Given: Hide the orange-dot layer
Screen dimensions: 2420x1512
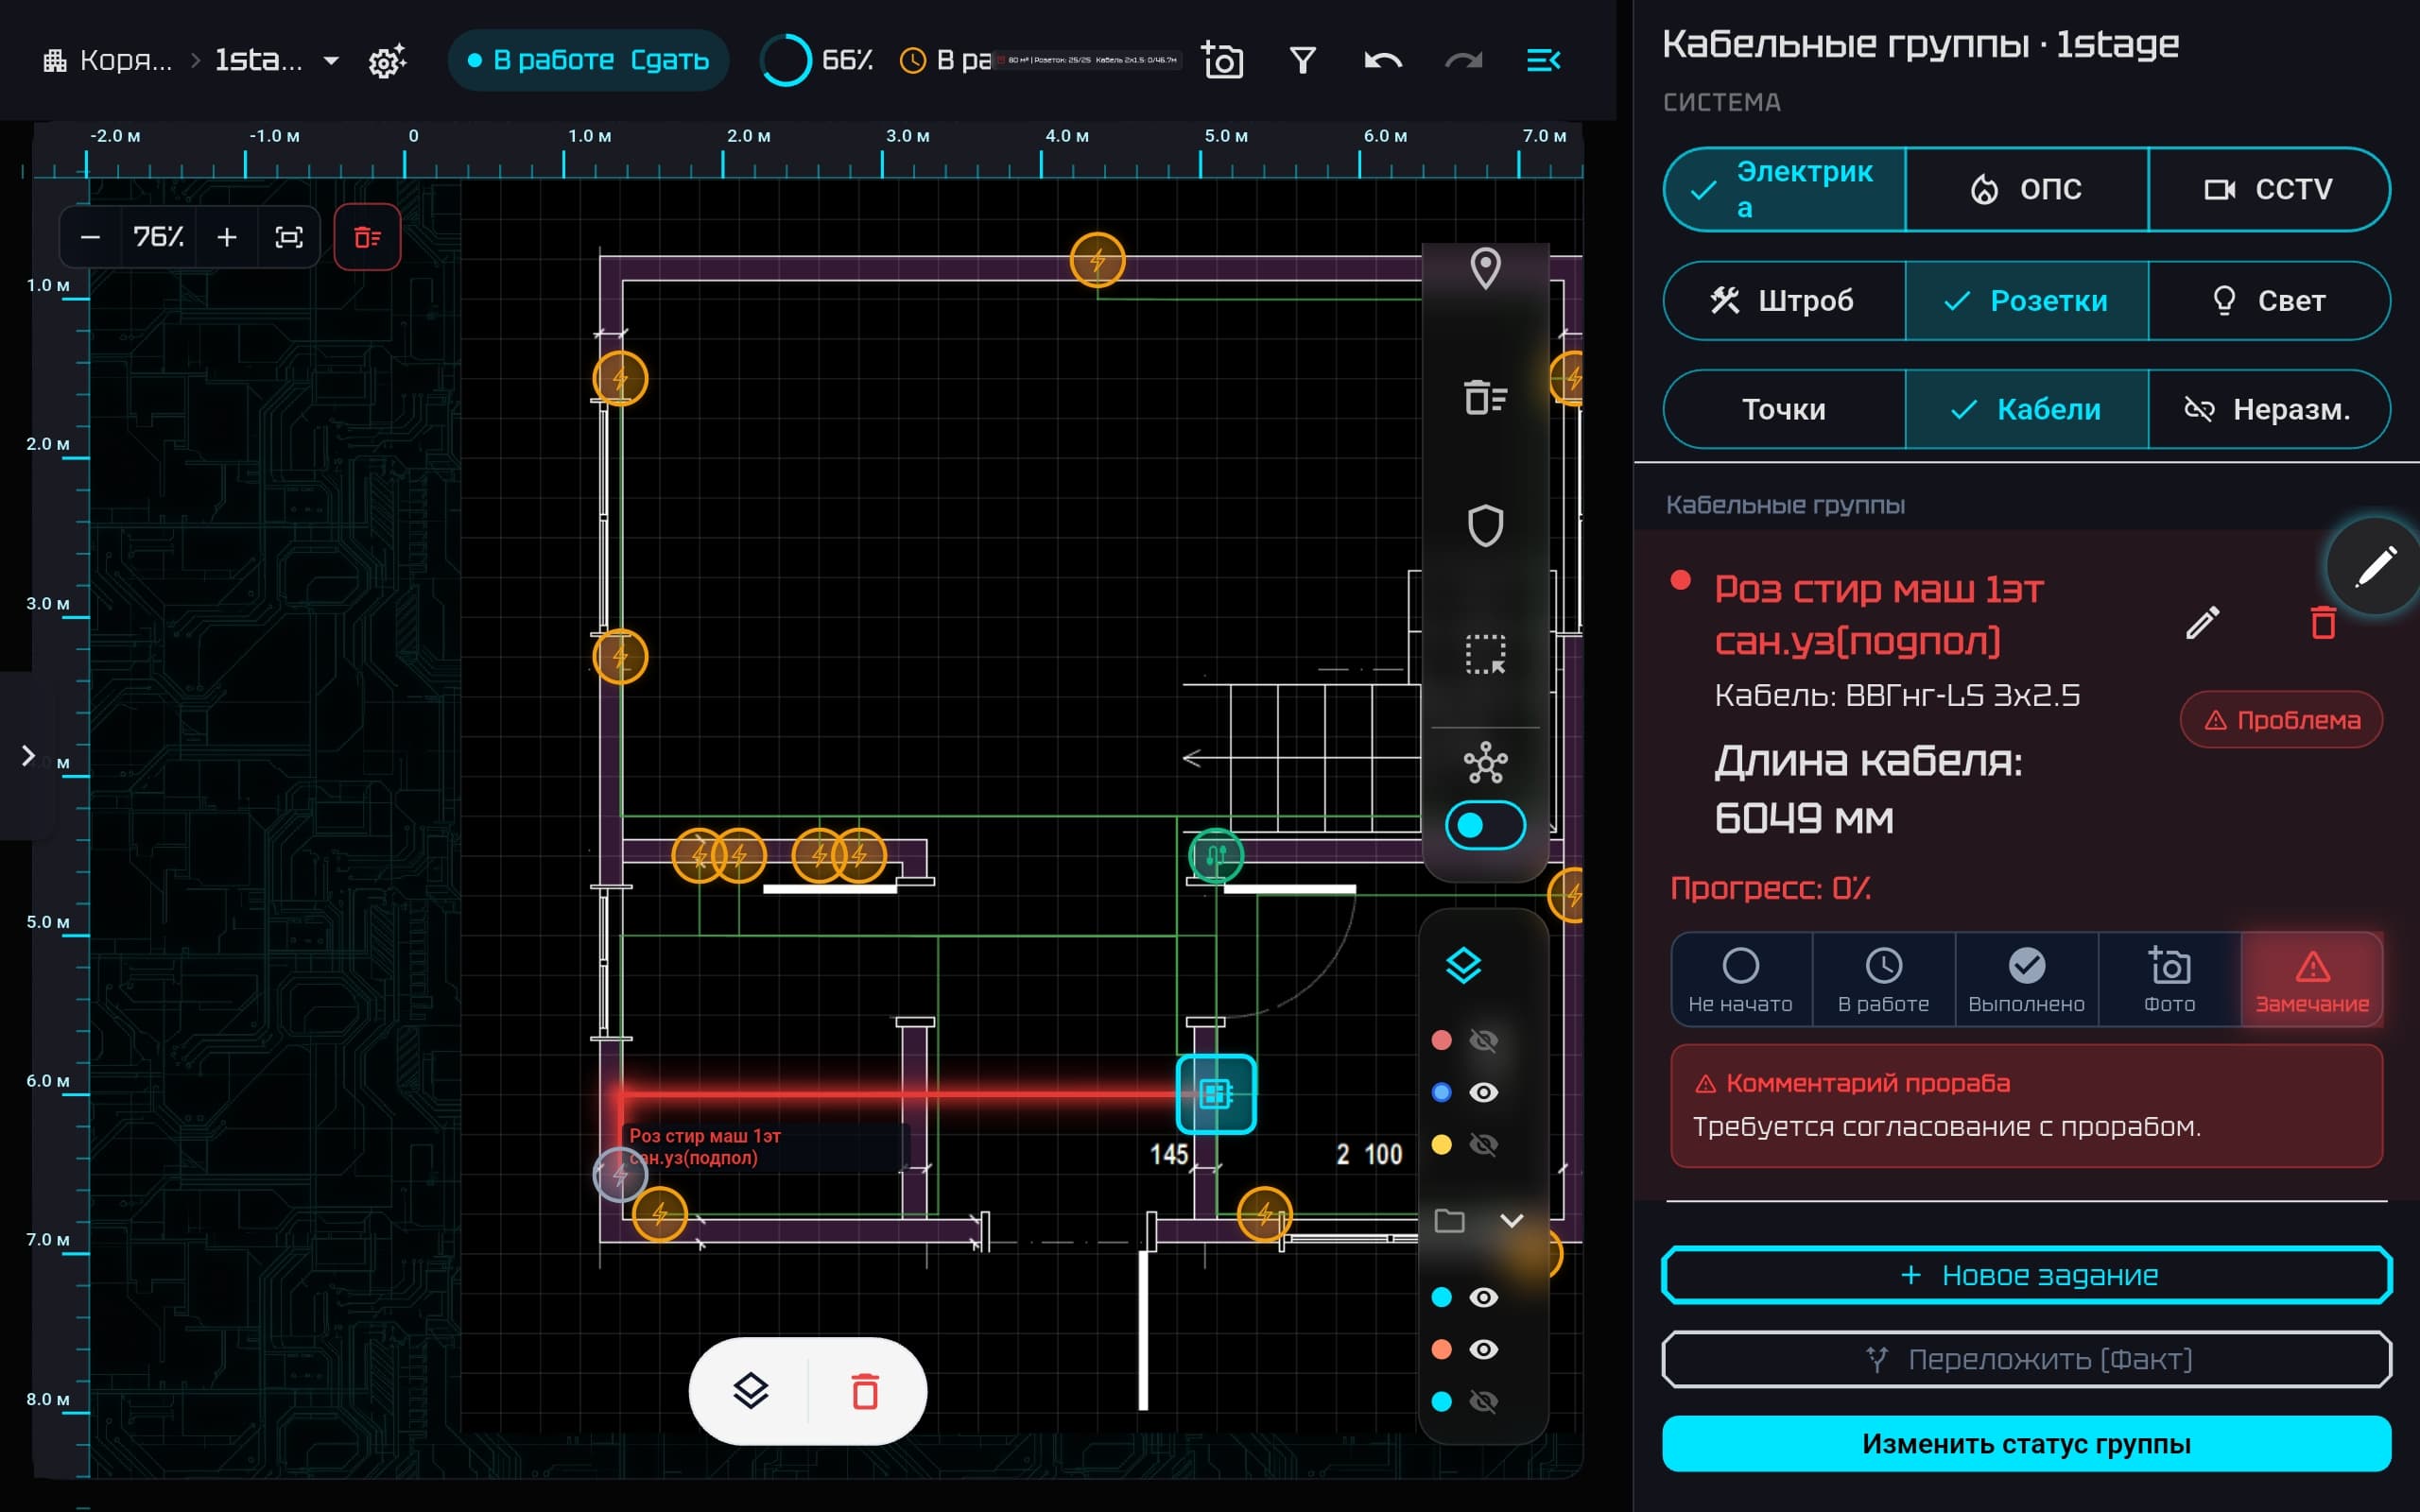Looking at the screenshot, I should point(1483,1349).
